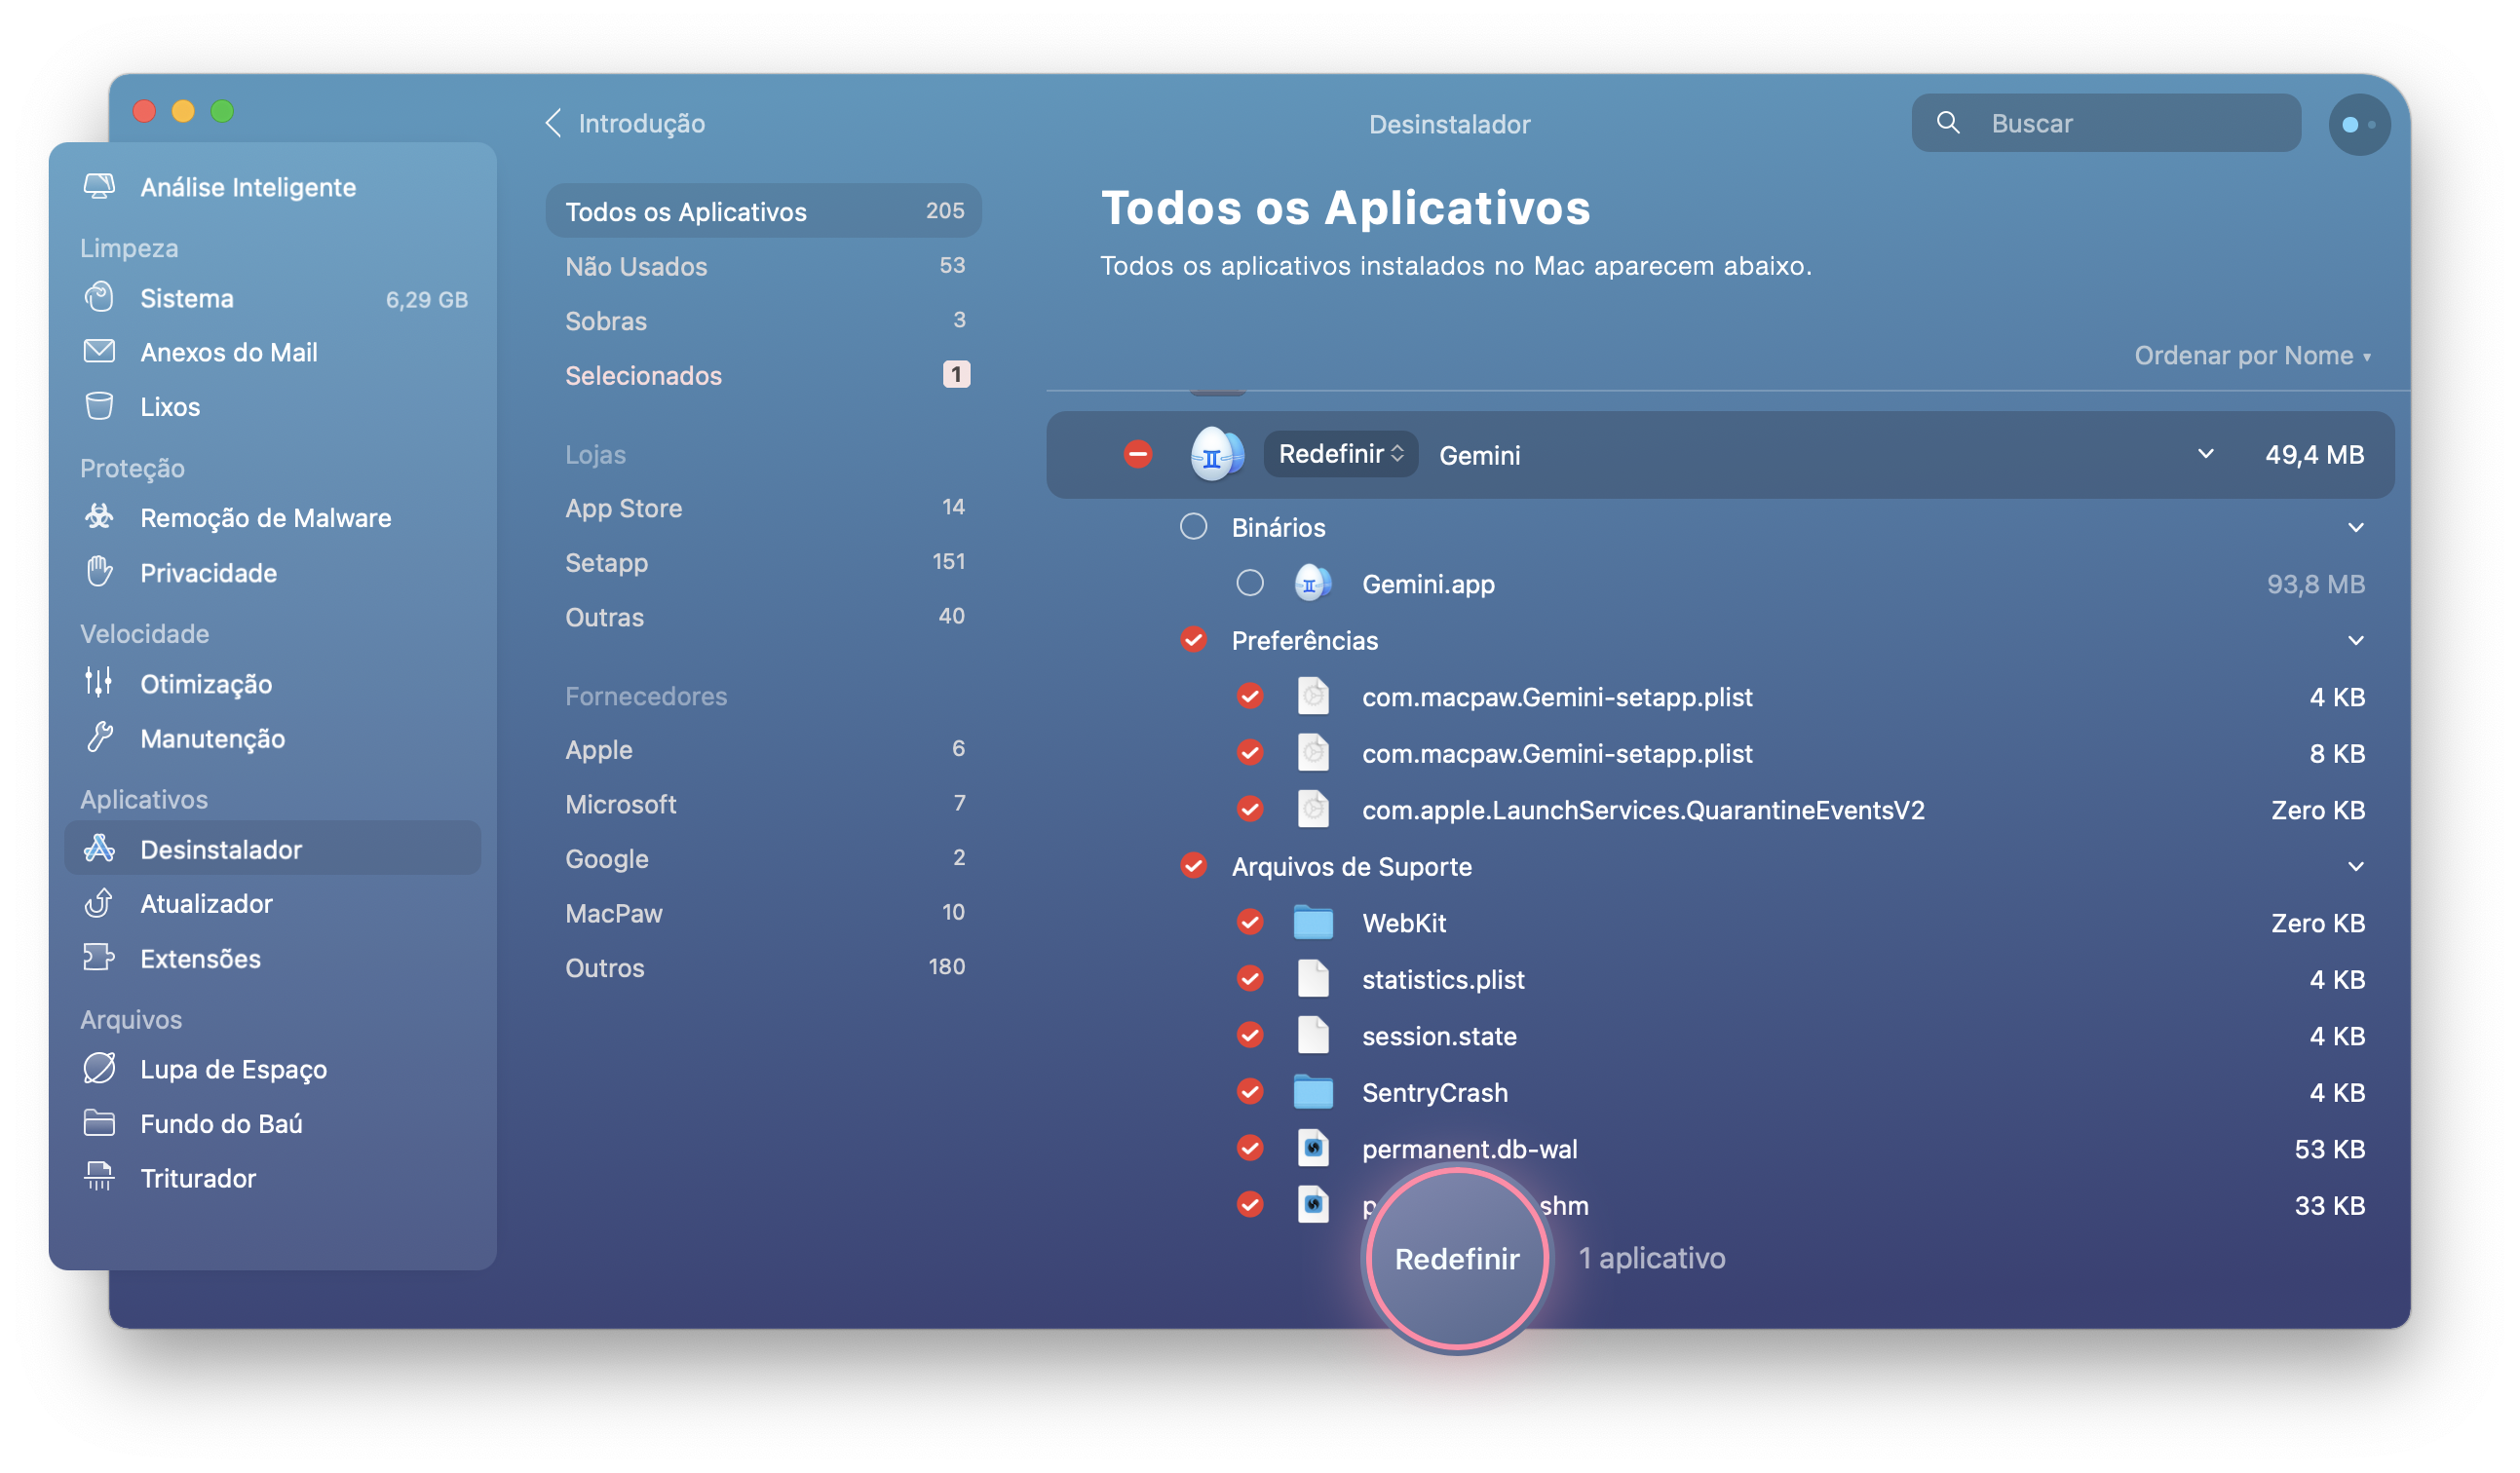This screenshot has height=1473, width=2520.
Task: Click the session.state document icon
Action: coord(1313,1035)
